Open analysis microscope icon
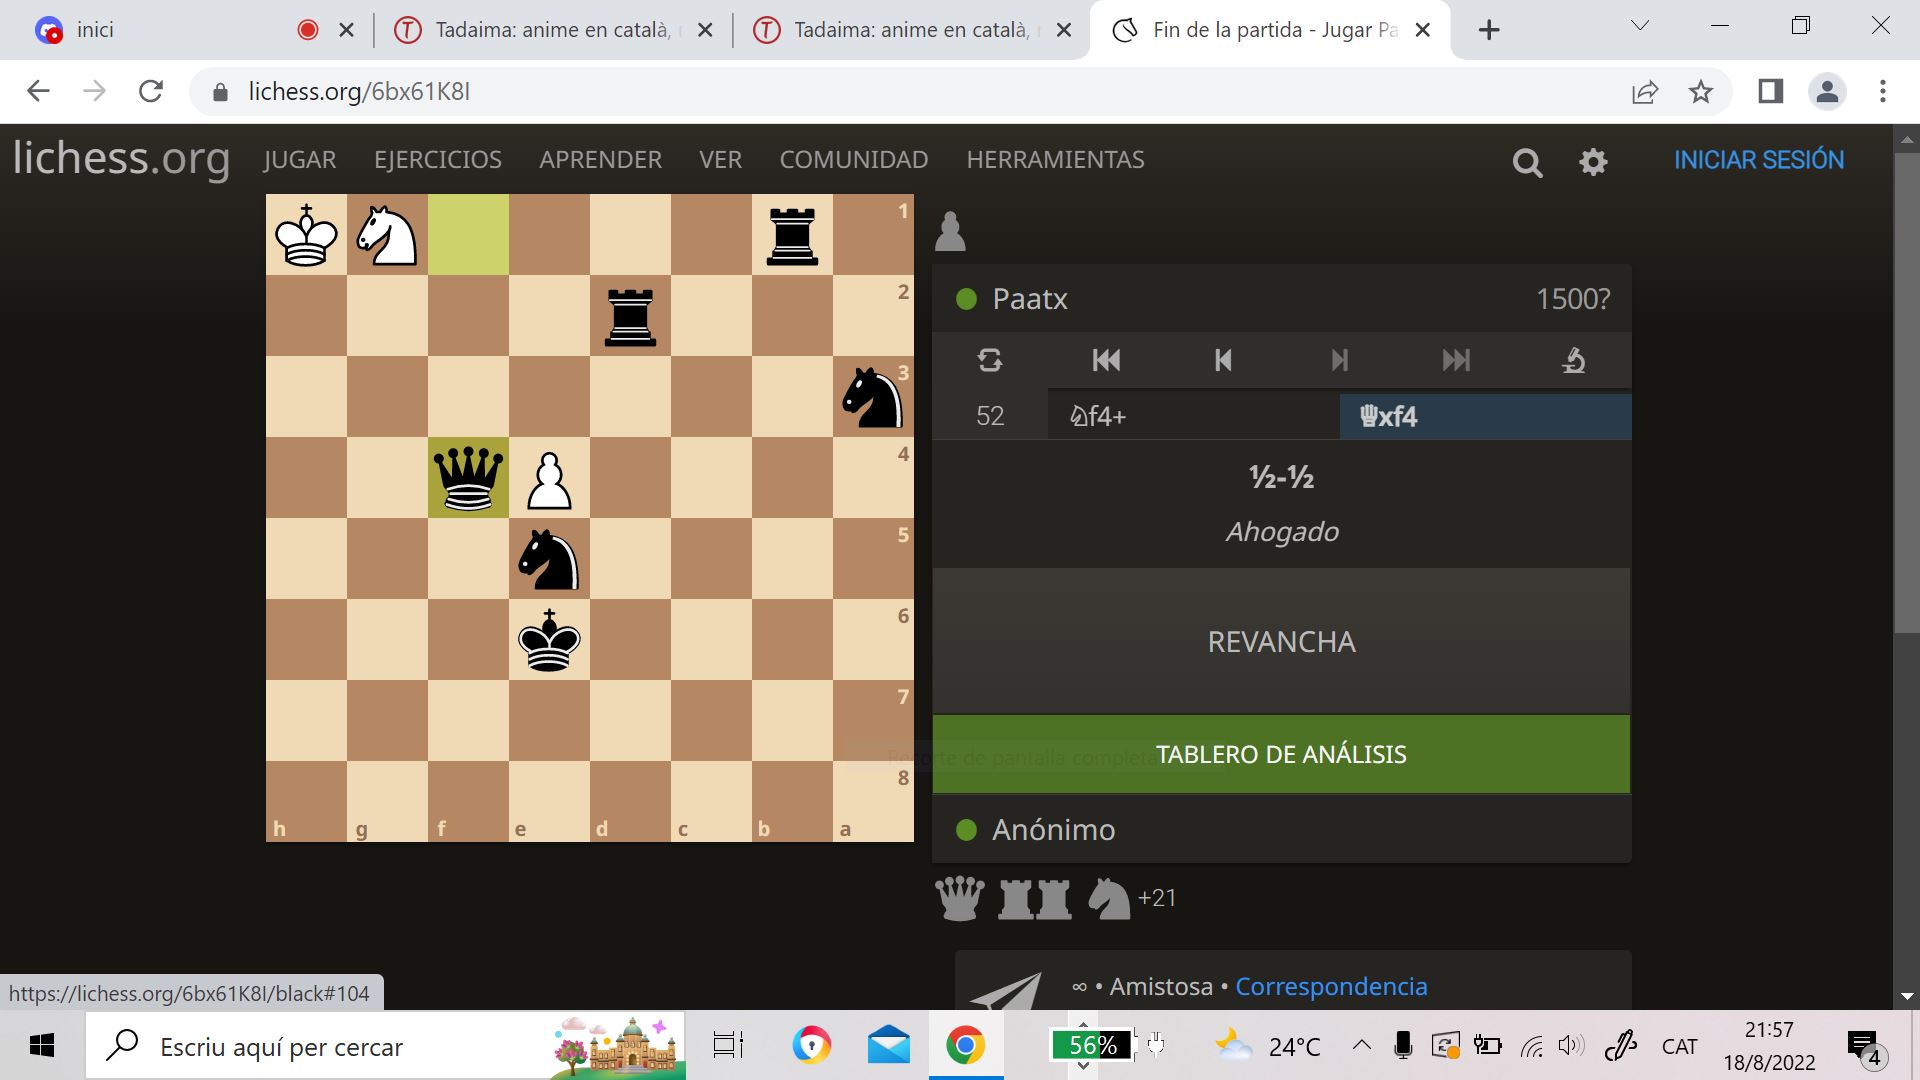 [1573, 360]
